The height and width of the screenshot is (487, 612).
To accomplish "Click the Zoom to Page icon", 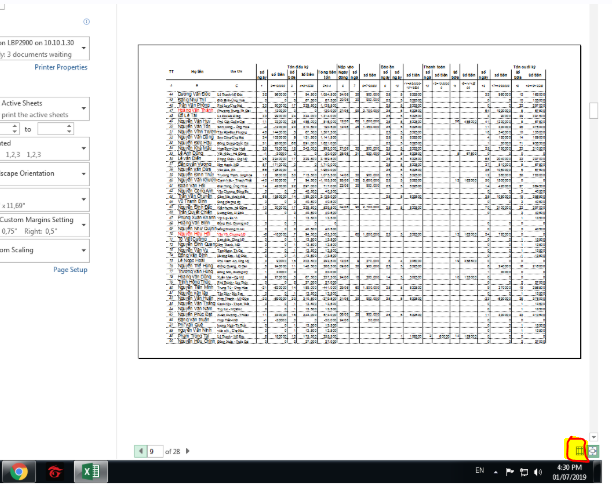I will point(594,451).
